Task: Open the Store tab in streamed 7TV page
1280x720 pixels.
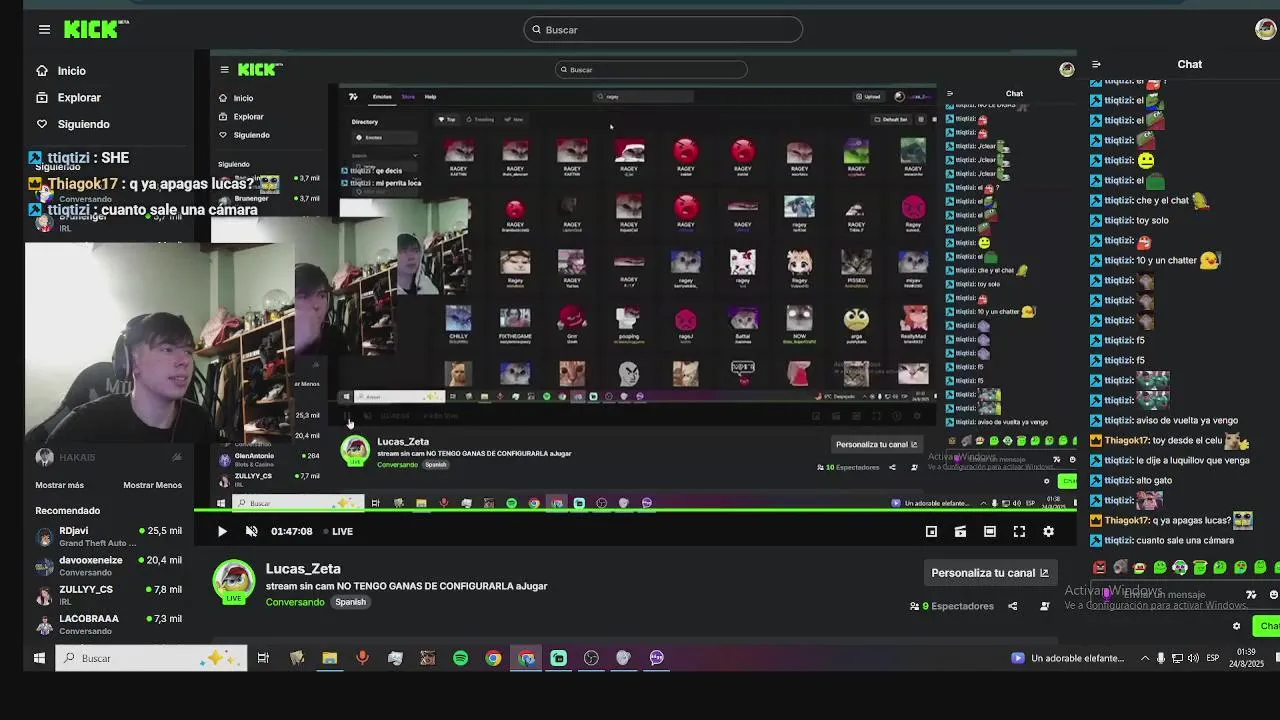Action: click(408, 97)
